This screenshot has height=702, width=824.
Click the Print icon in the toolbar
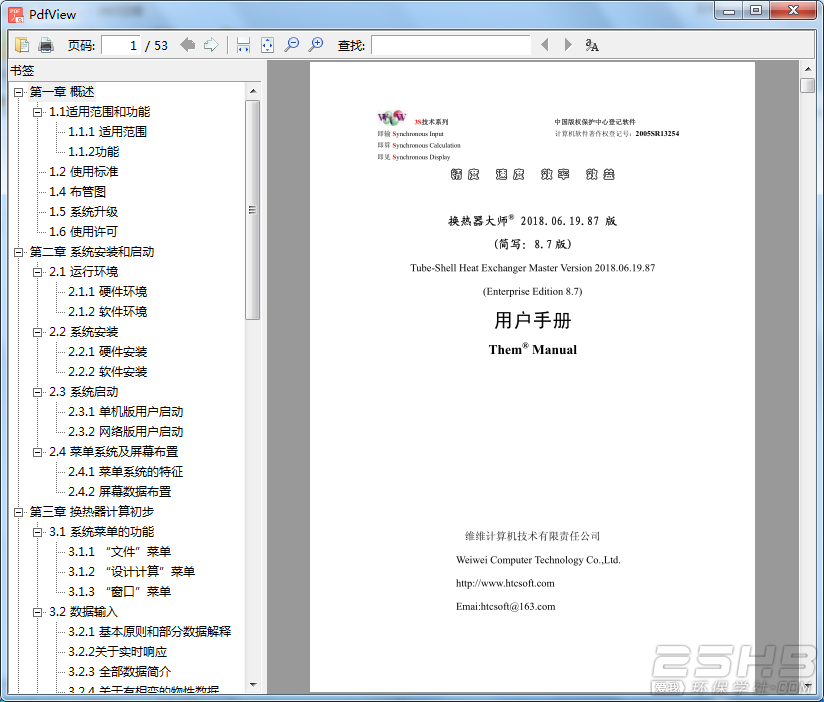pyautogui.click(x=46, y=45)
